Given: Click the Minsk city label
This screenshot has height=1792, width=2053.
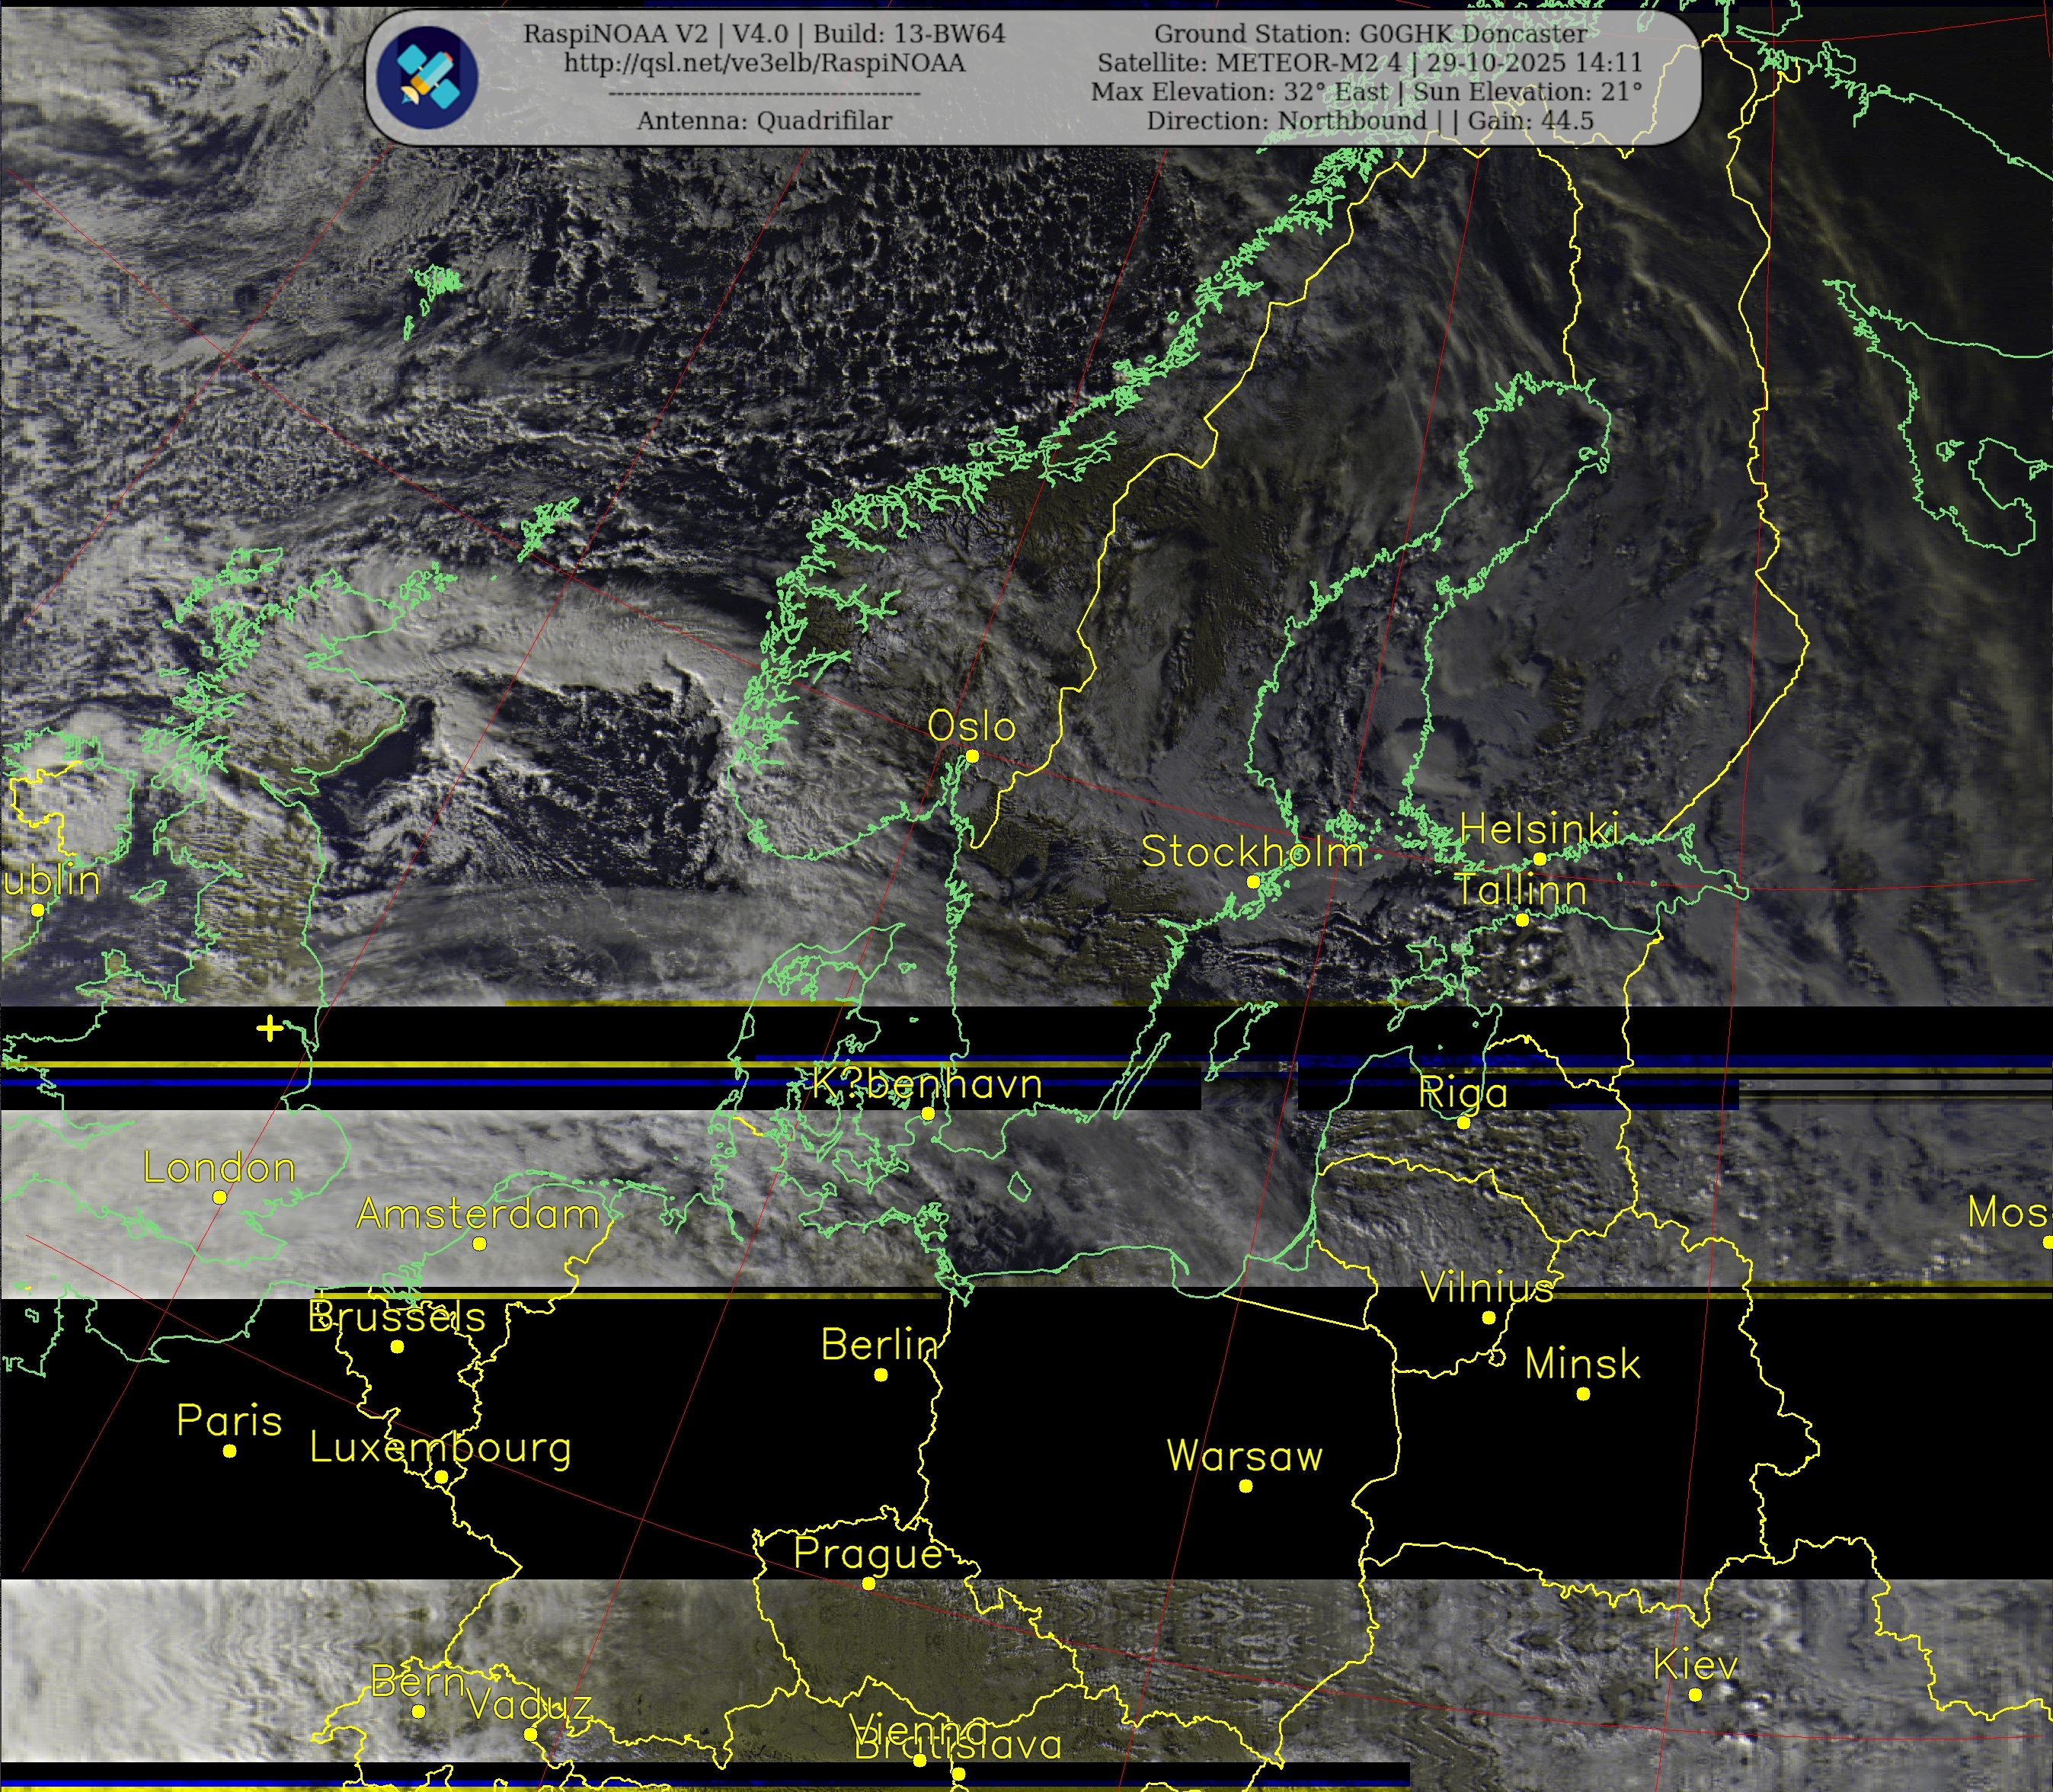Looking at the screenshot, I should click(x=1582, y=1364).
